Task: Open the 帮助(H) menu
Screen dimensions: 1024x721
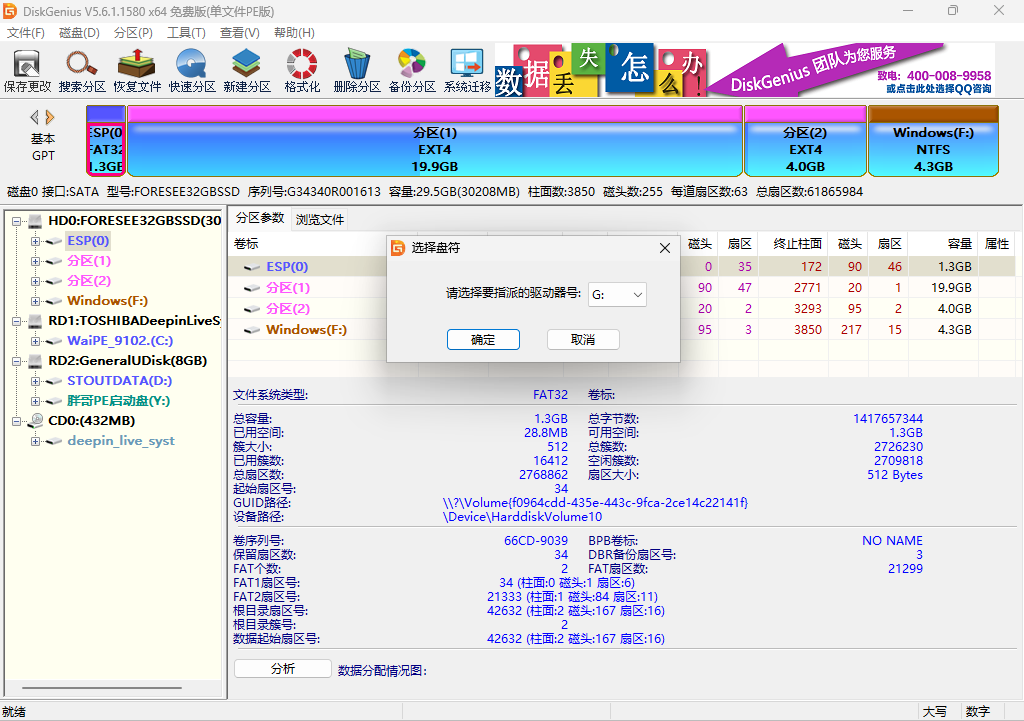Action: click(x=294, y=33)
